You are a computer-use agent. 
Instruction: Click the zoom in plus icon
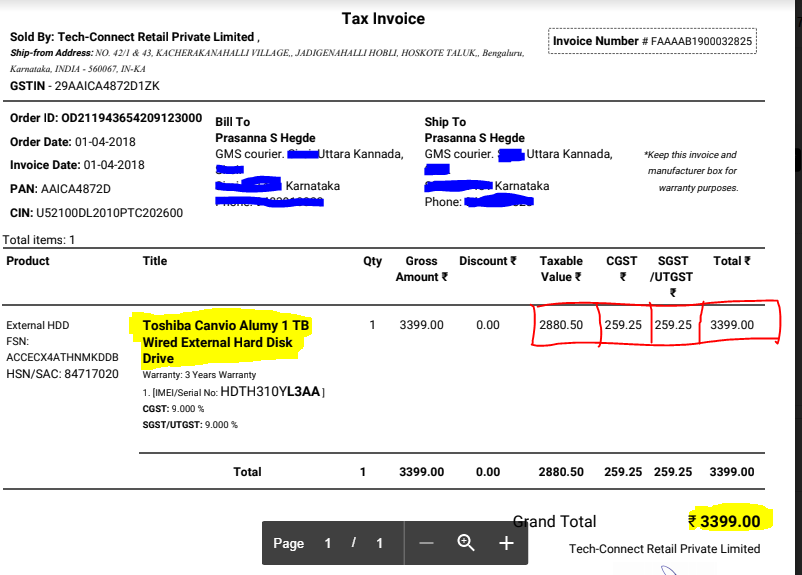506,543
